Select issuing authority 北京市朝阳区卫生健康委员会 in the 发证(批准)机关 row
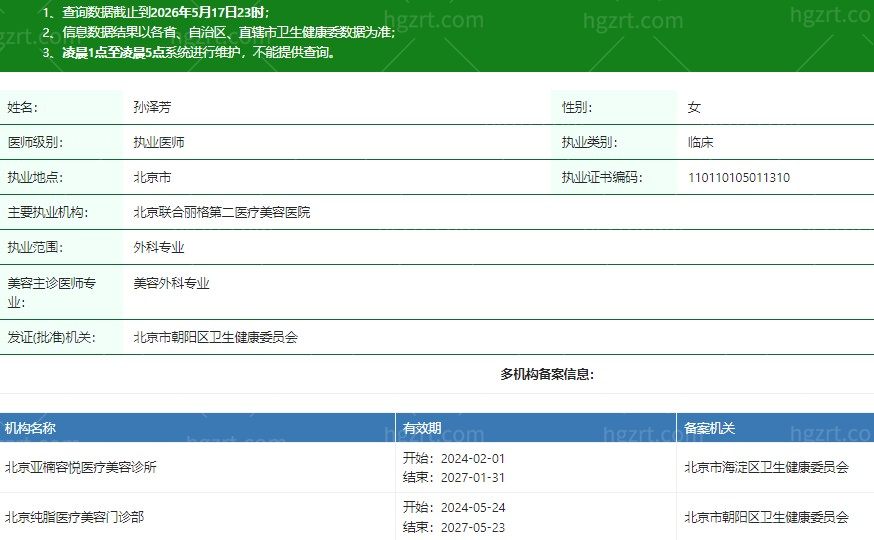Screen dimensions: 874x540 [216, 337]
